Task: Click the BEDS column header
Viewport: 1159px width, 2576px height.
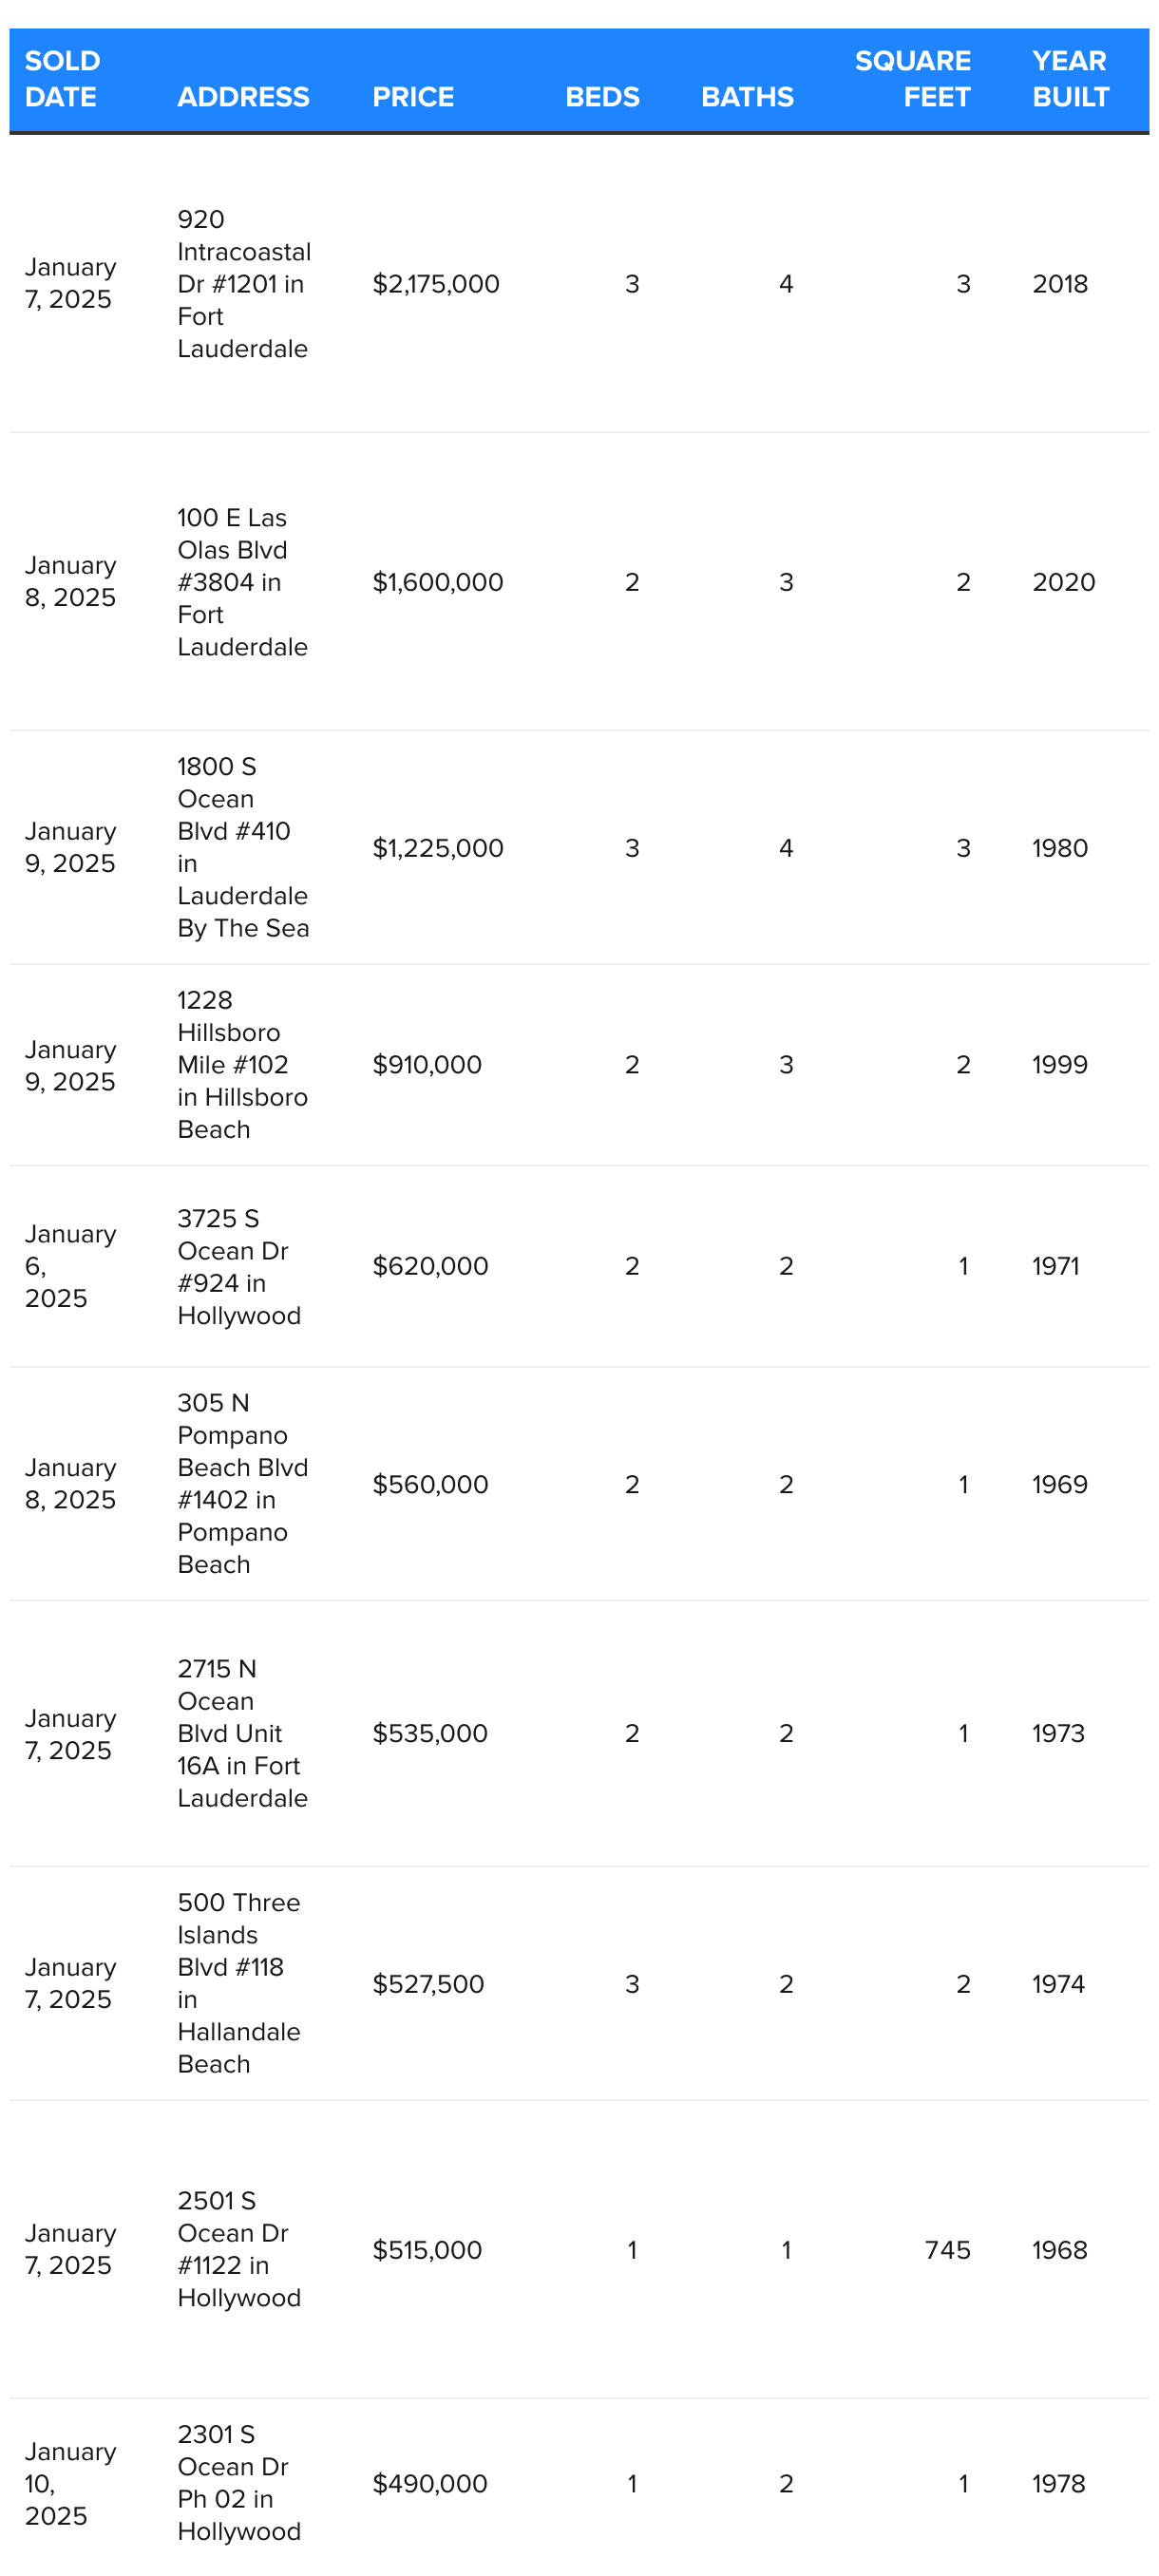Action: pos(602,97)
